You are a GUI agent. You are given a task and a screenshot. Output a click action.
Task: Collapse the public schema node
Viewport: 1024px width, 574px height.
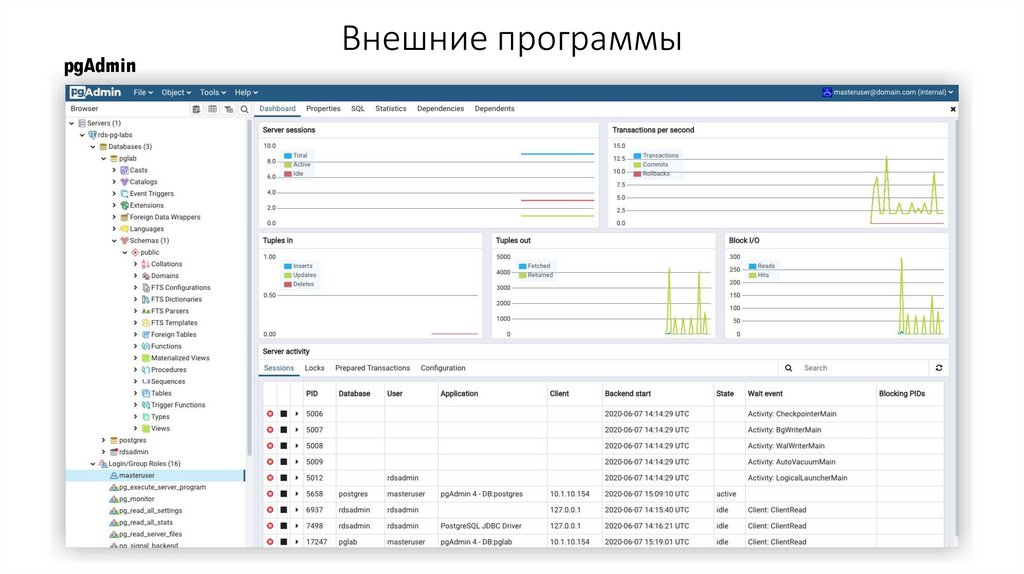click(x=125, y=253)
